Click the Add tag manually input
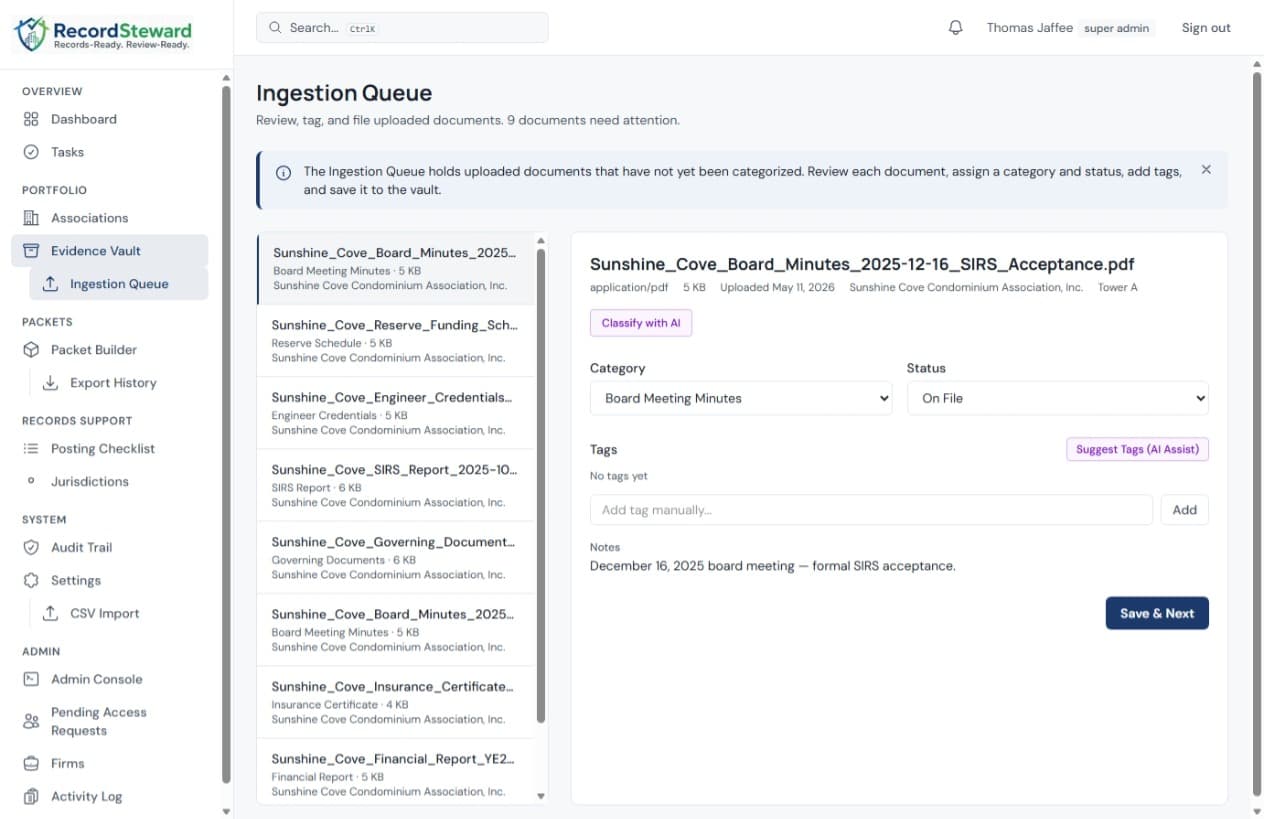1264x819 pixels. pos(871,510)
